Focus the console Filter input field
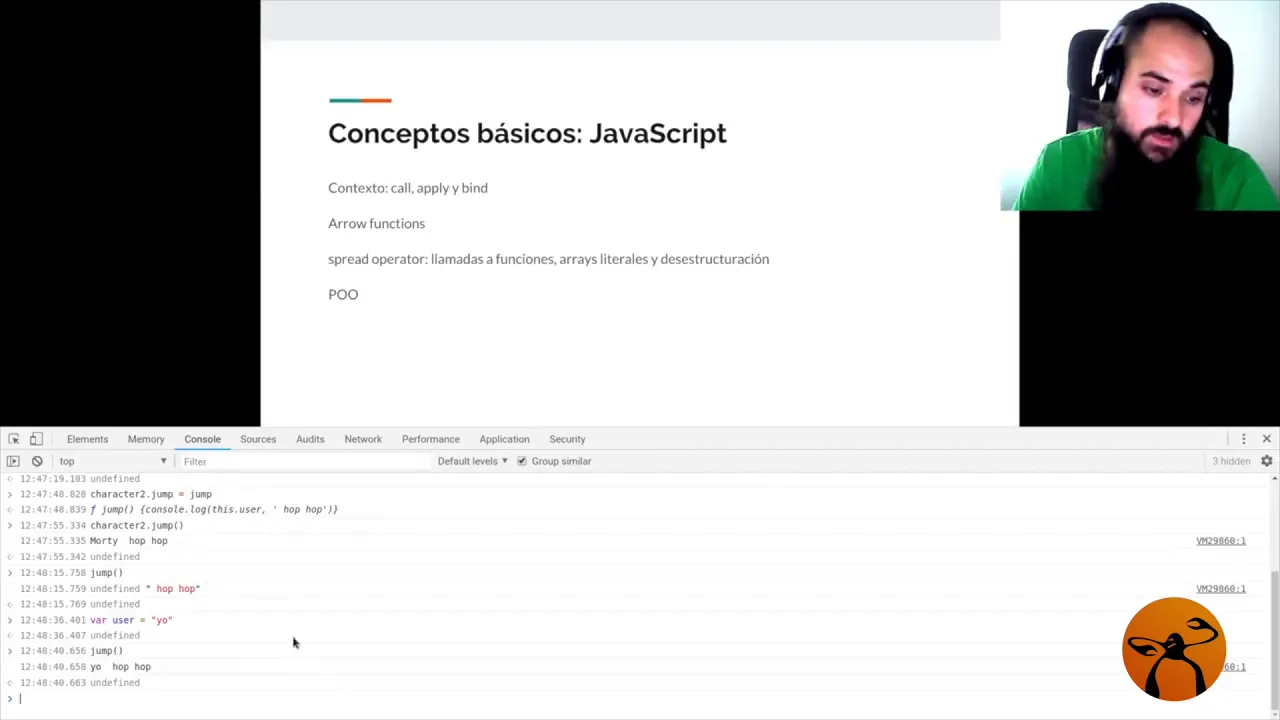 click(305, 461)
